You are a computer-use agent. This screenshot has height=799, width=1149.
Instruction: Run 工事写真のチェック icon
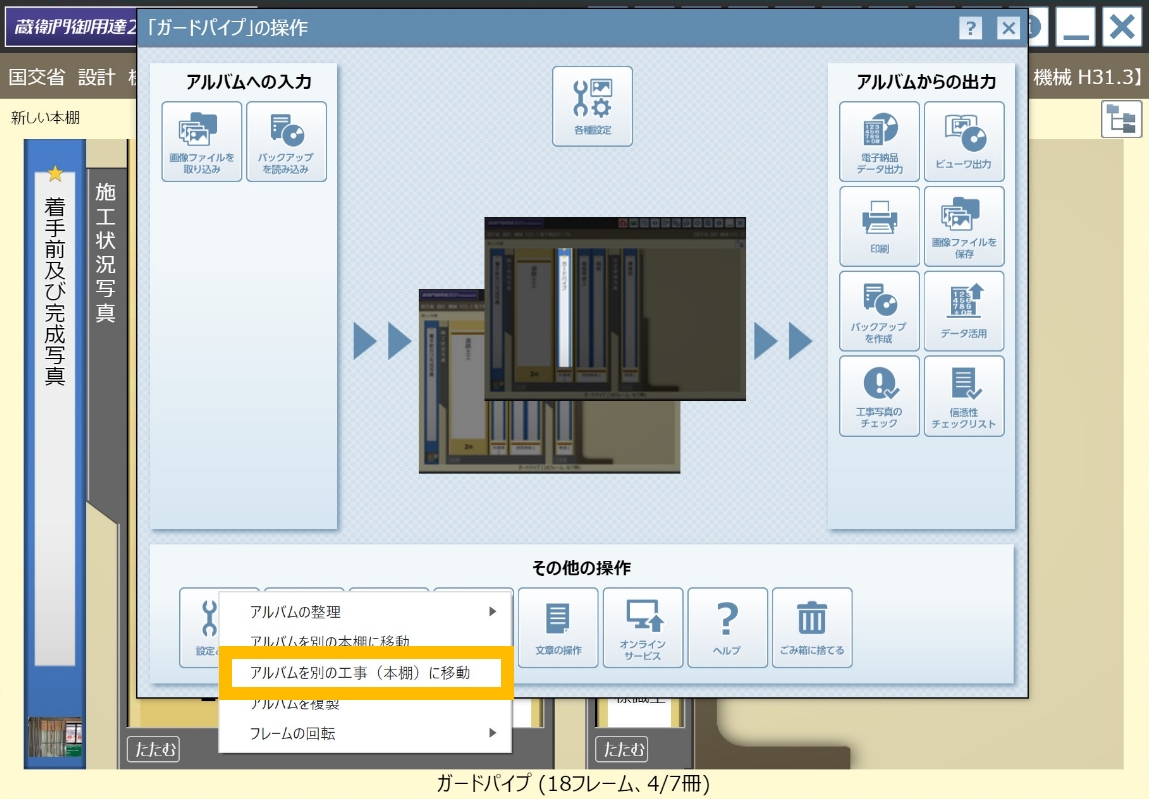879,397
